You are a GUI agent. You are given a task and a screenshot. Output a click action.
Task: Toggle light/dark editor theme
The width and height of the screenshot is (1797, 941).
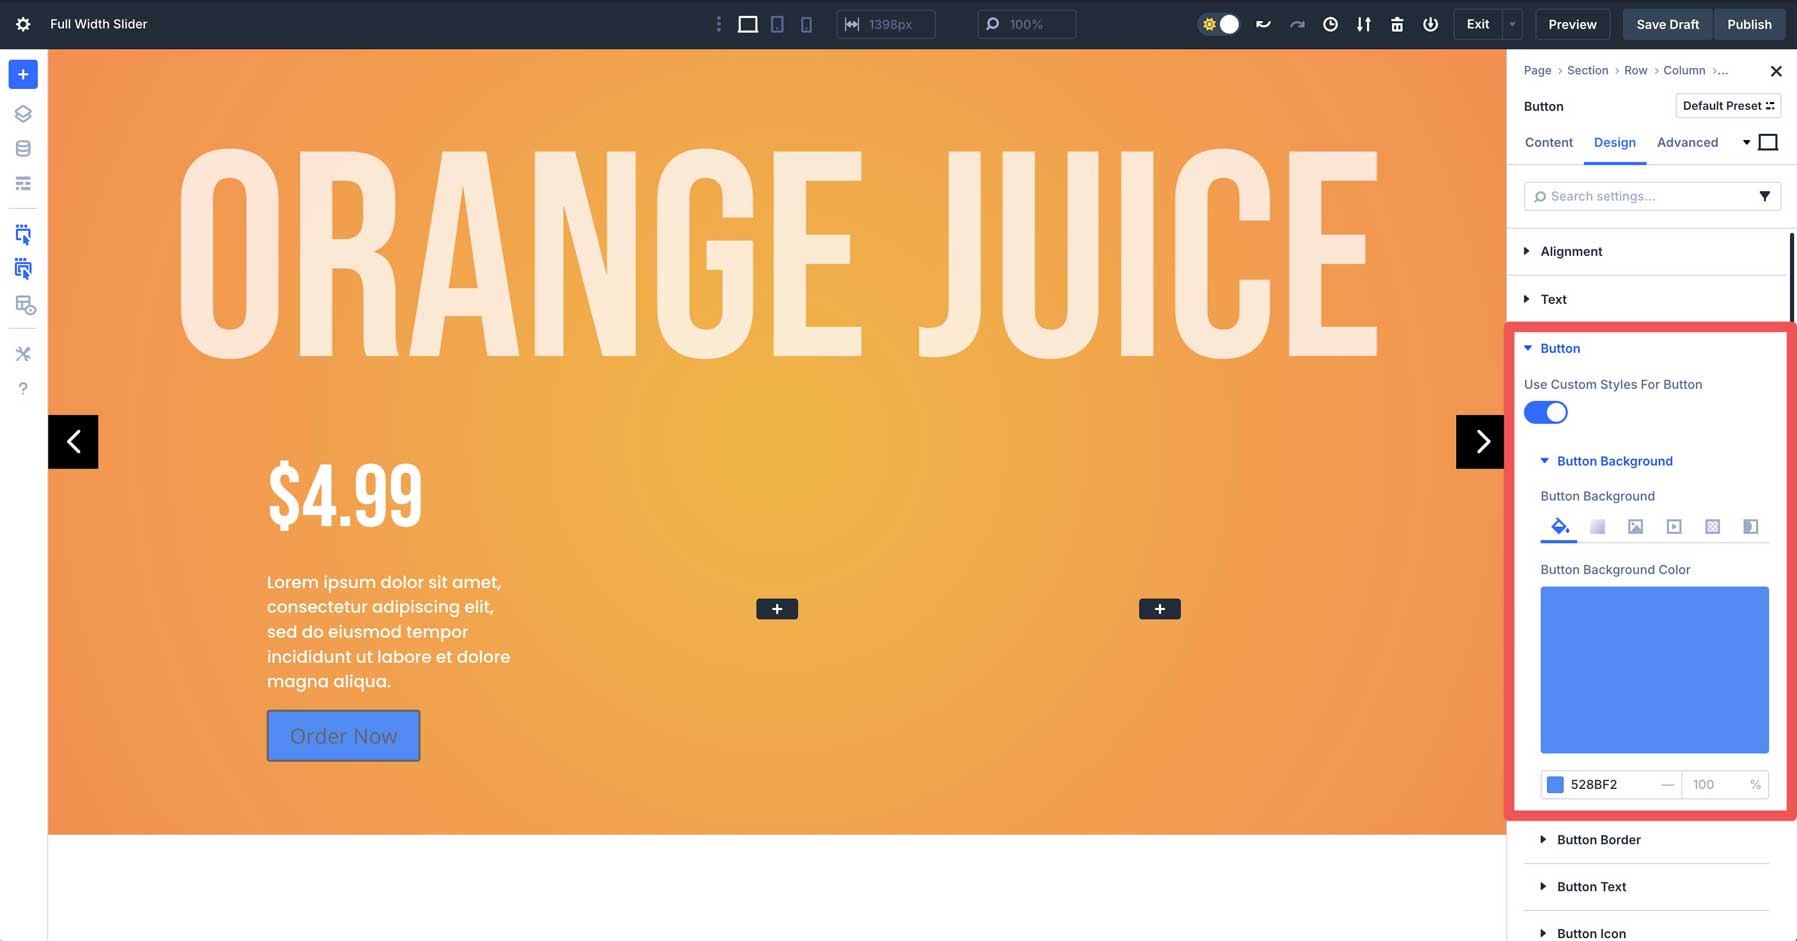click(1218, 24)
